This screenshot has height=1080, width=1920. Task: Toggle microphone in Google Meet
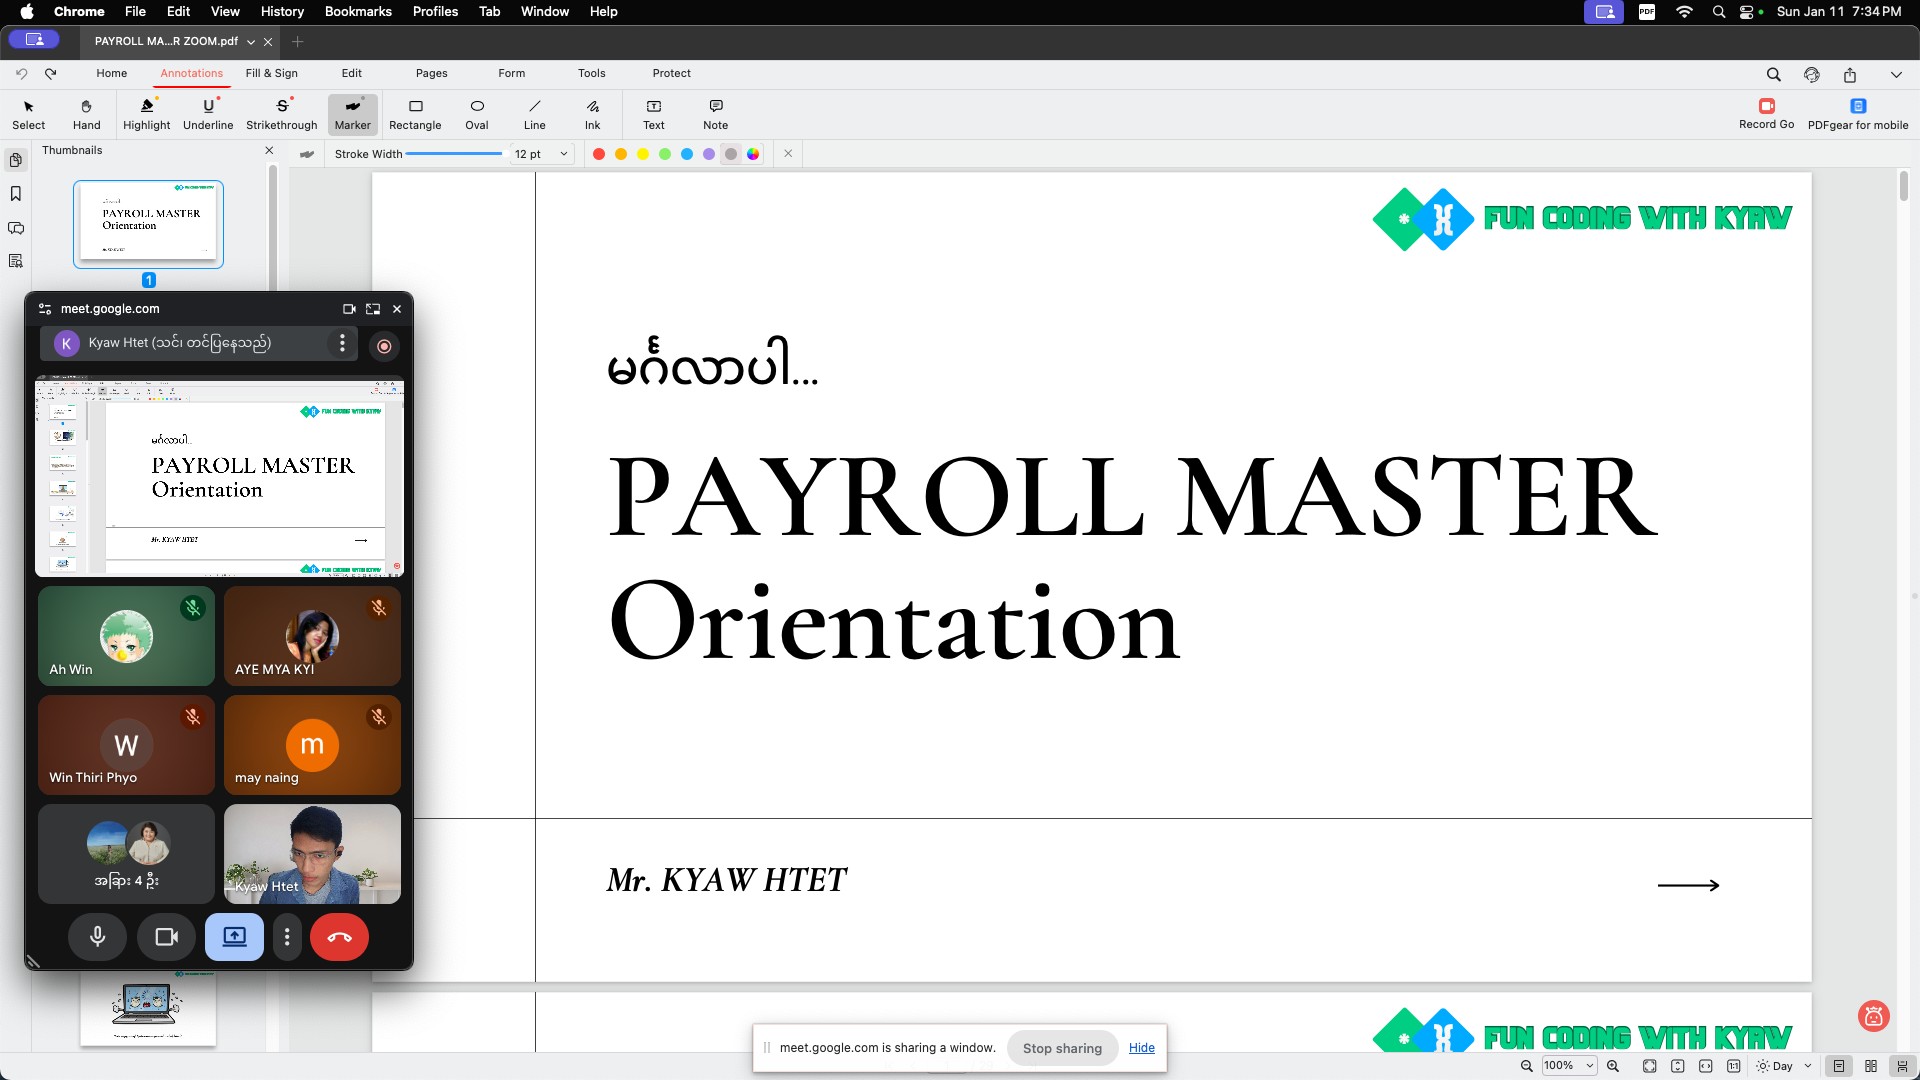tap(97, 937)
